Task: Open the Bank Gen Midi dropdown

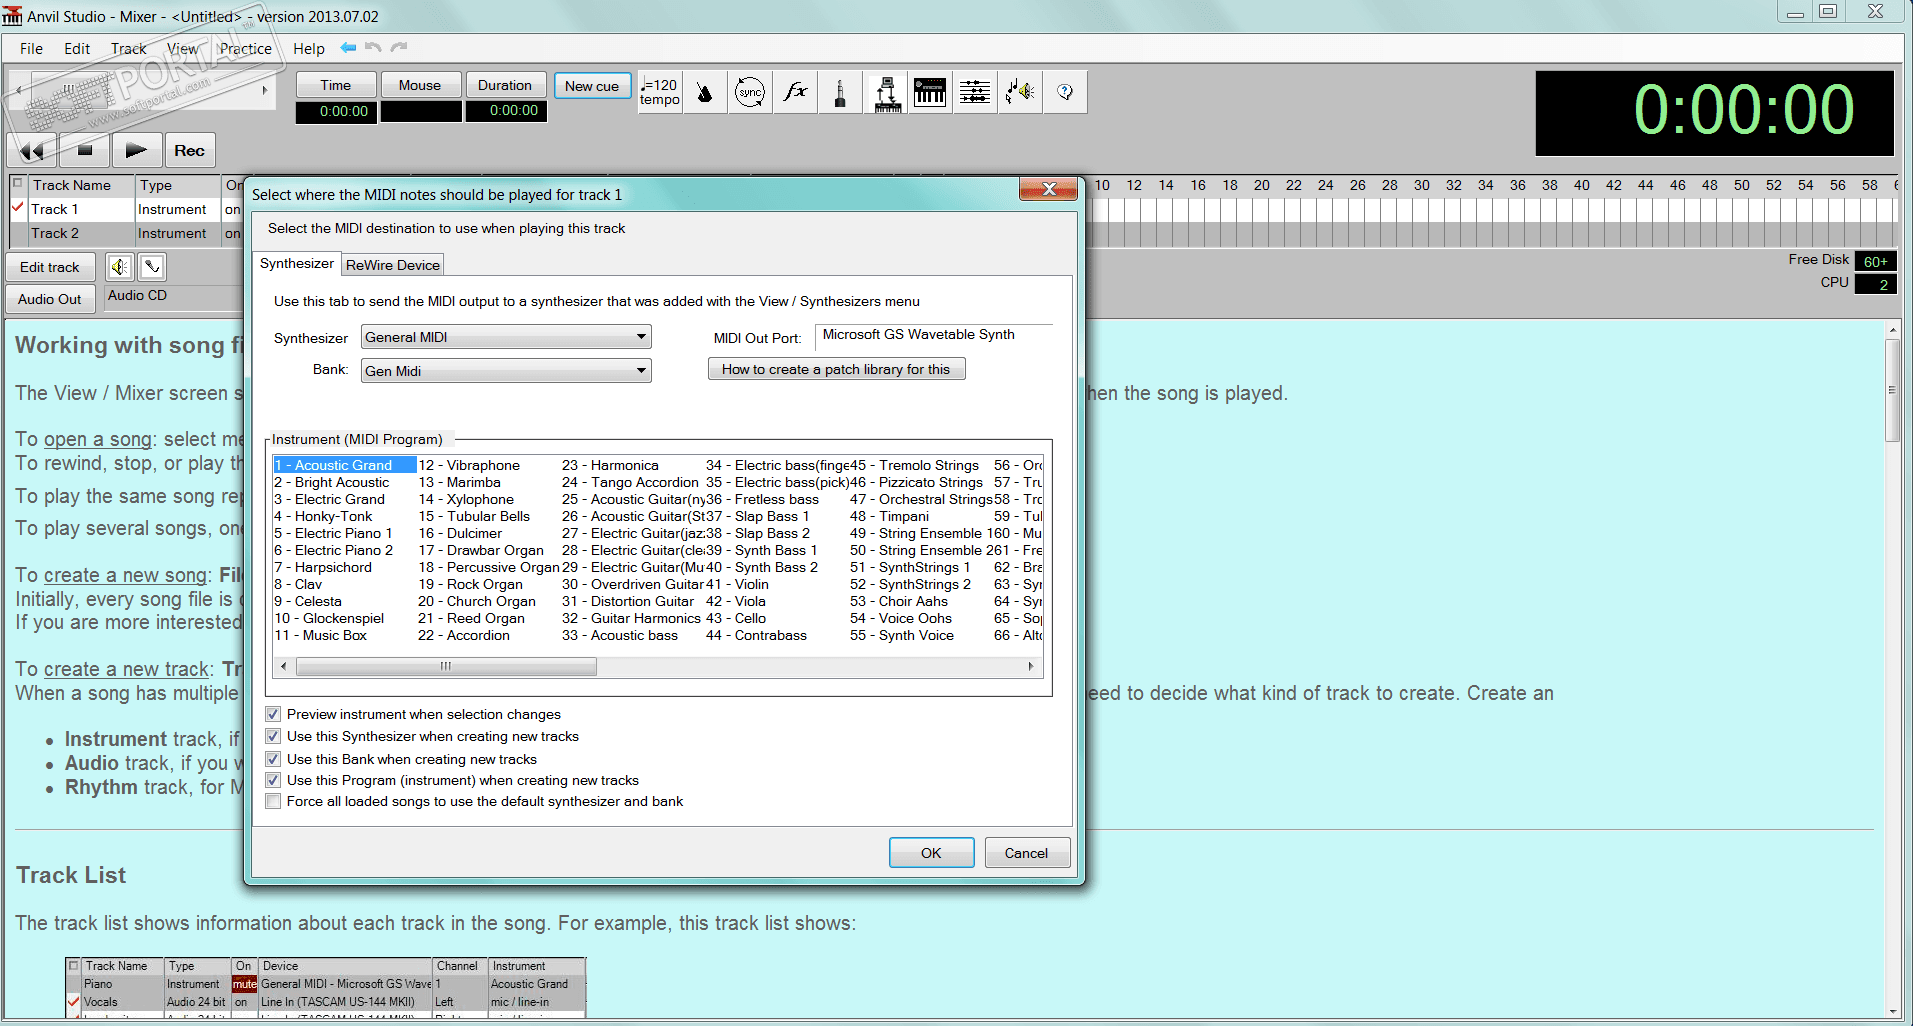Action: click(506, 371)
